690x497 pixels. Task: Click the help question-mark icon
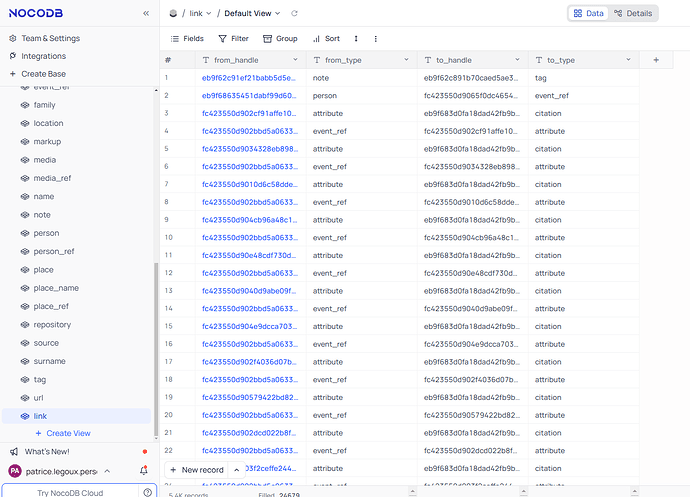tap(147, 493)
